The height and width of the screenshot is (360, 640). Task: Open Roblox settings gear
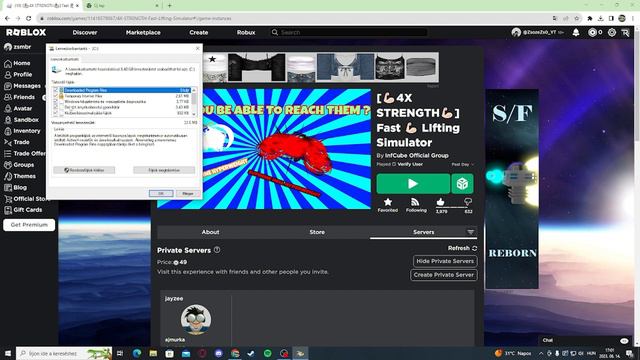(612, 32)
